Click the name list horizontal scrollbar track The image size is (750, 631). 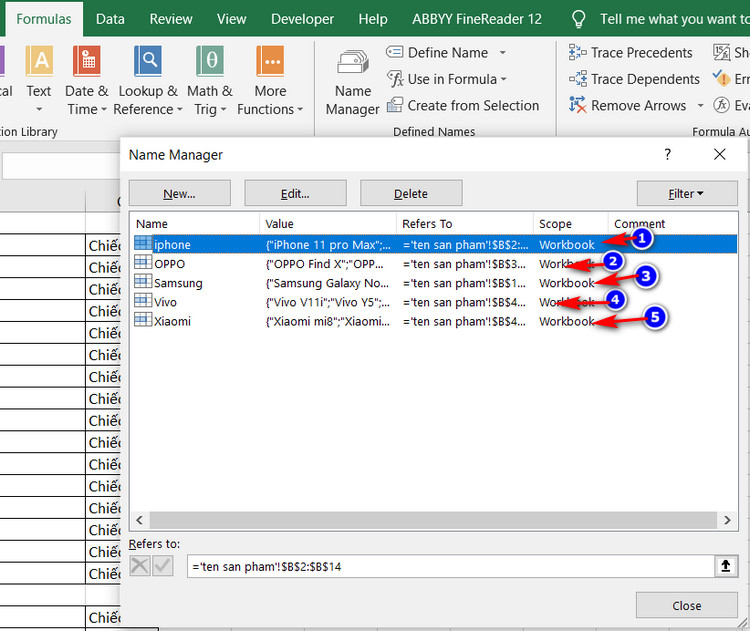click(433, 520)
